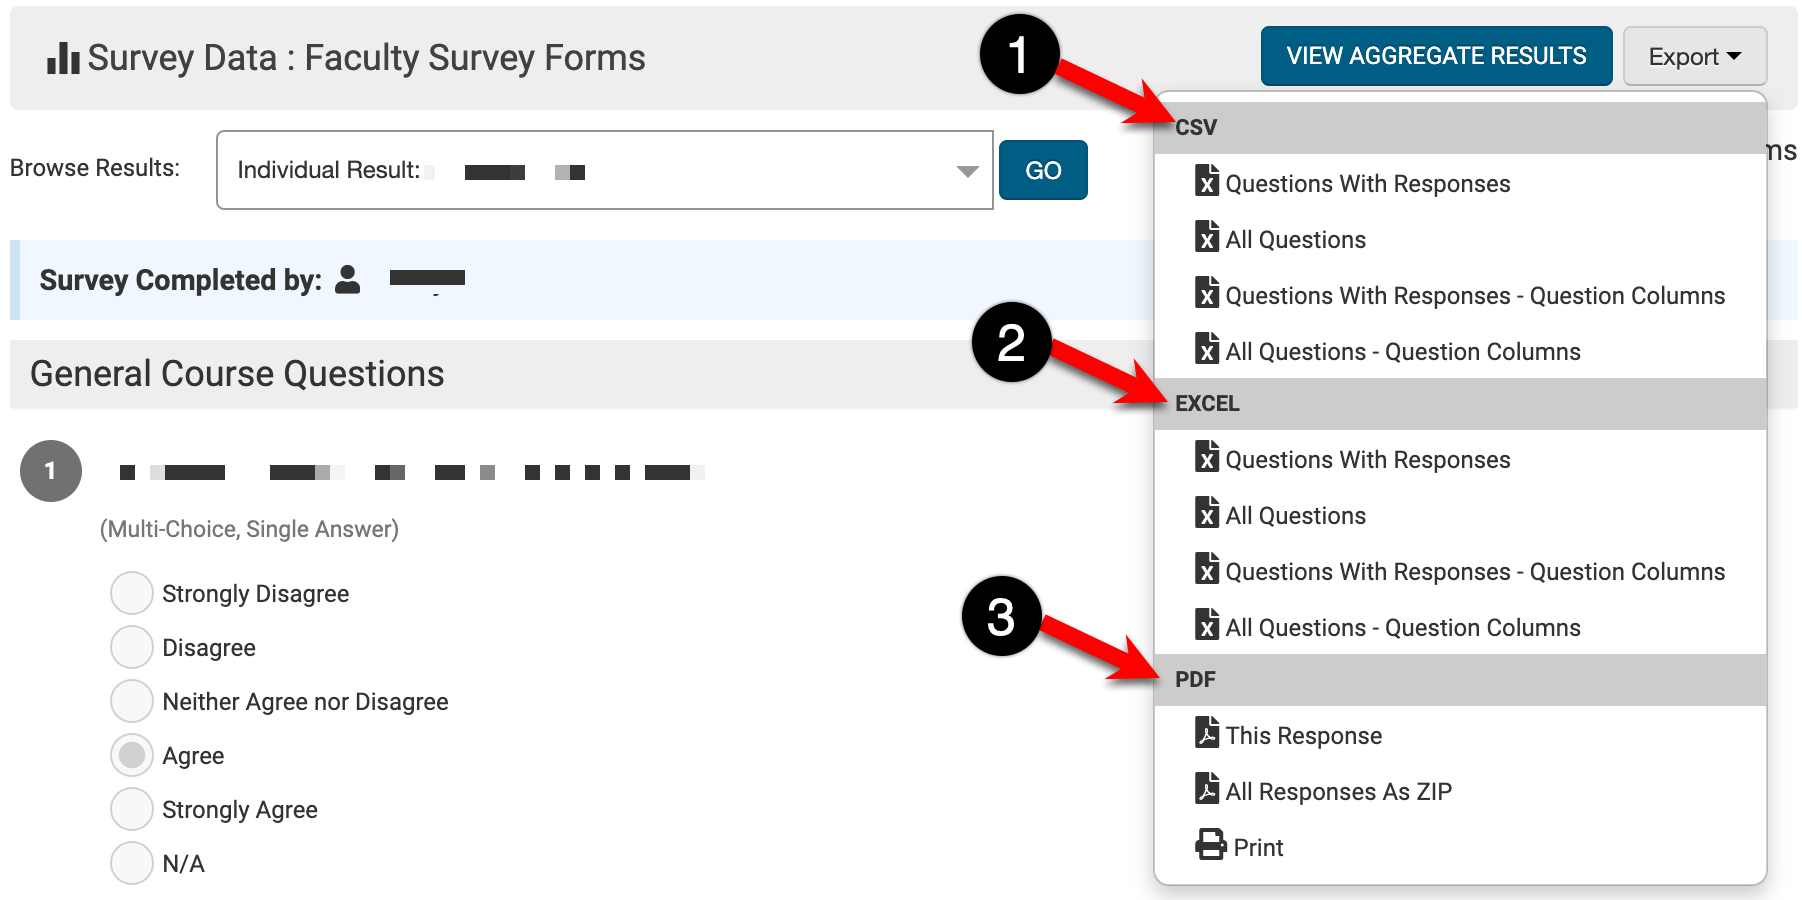This screenshot has width=1802, height=900.
Task: Choose the Strongly Agree option
Action: coord(132,809)
